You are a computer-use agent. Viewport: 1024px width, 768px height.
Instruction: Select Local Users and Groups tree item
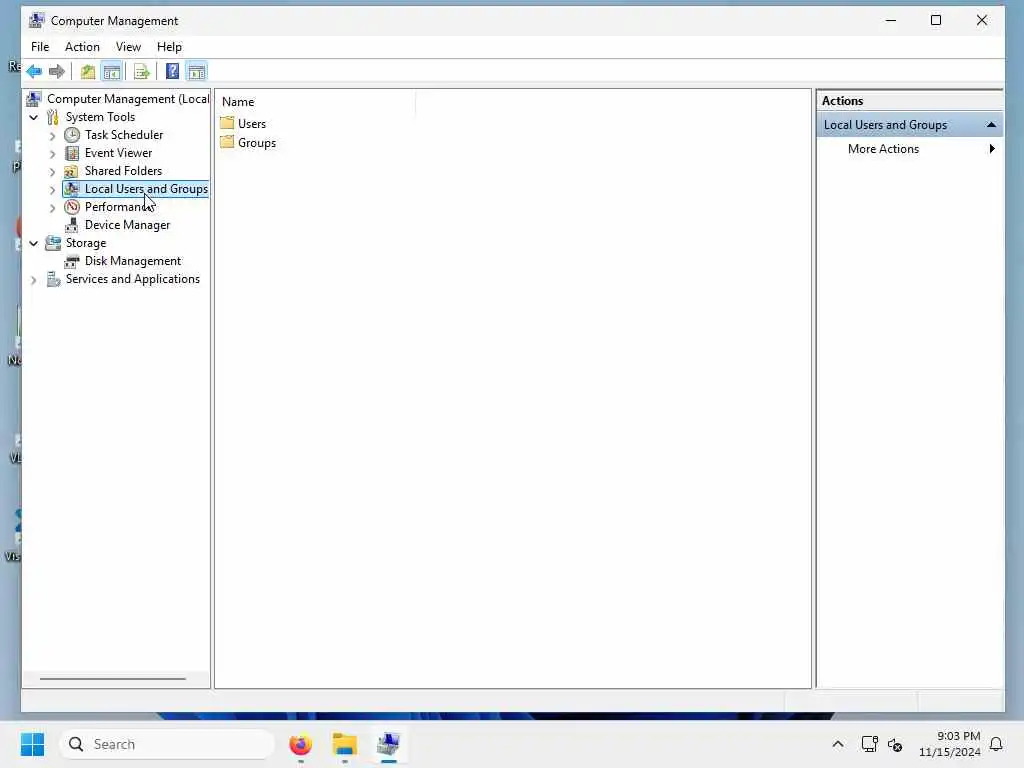pyautogui.click(x=146, y=189)
